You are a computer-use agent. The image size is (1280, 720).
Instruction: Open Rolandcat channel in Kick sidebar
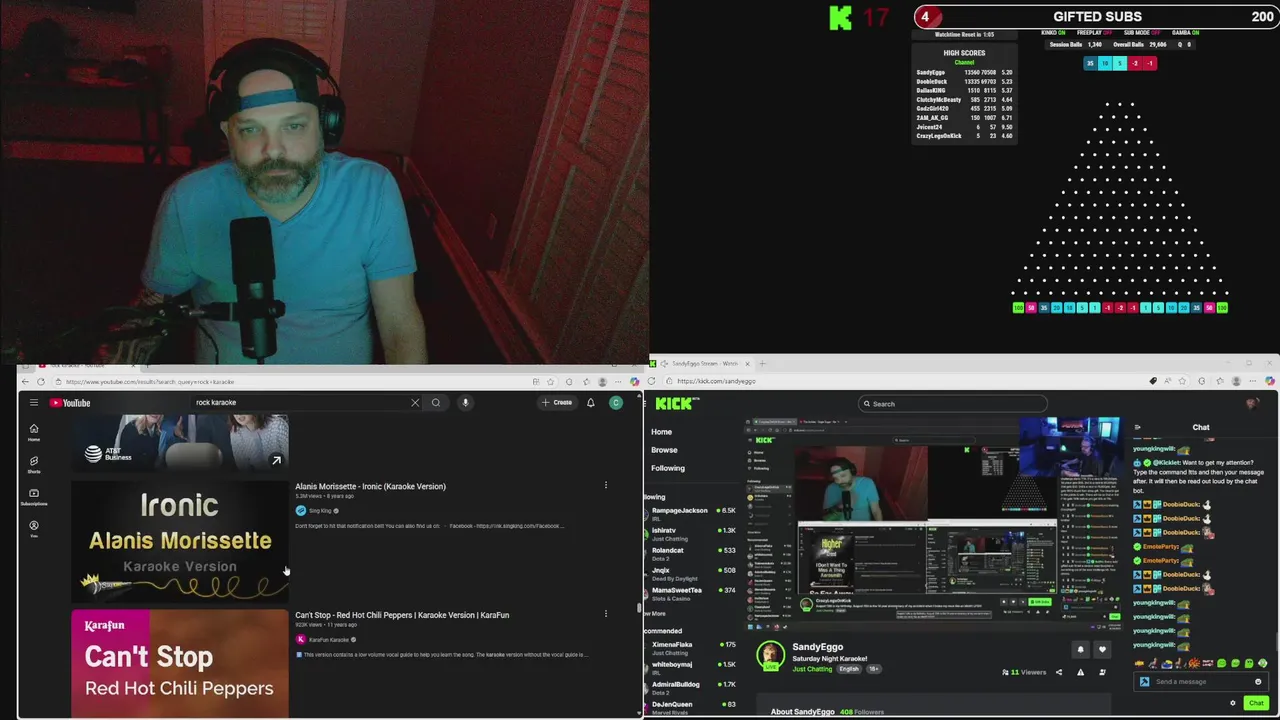click(692, 553)
